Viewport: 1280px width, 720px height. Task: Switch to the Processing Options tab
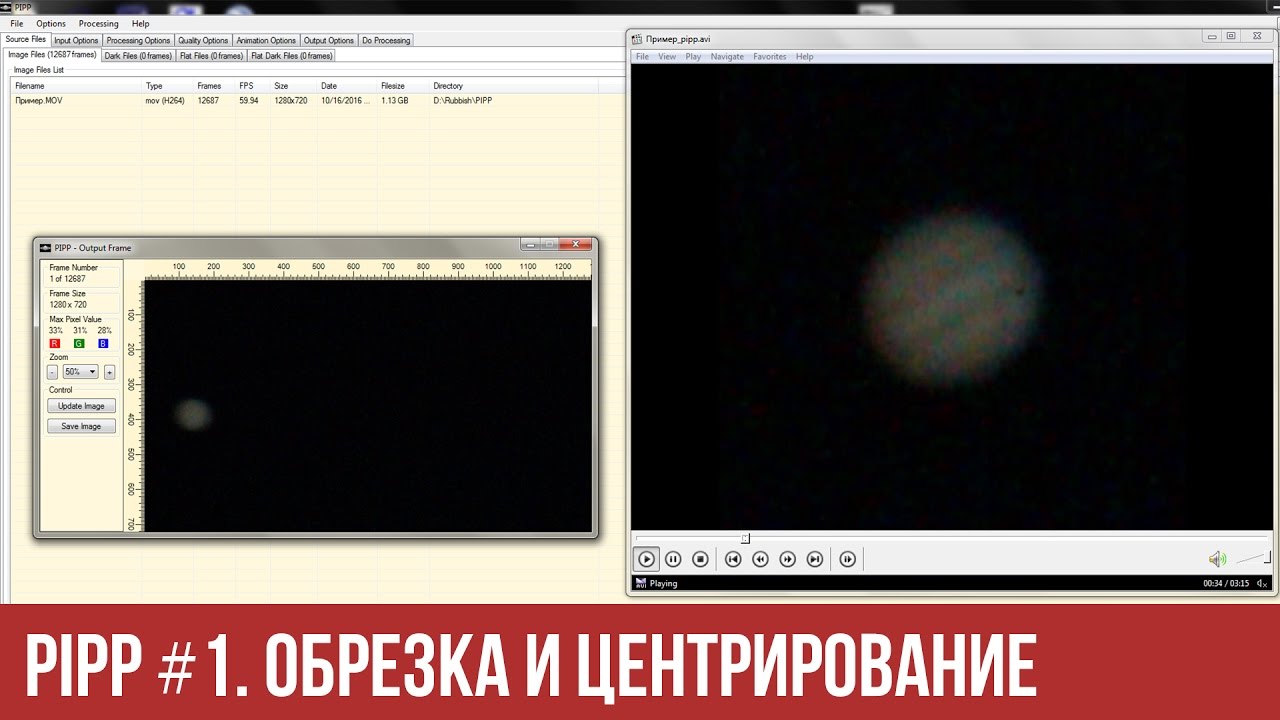click(x=138, y=41)
